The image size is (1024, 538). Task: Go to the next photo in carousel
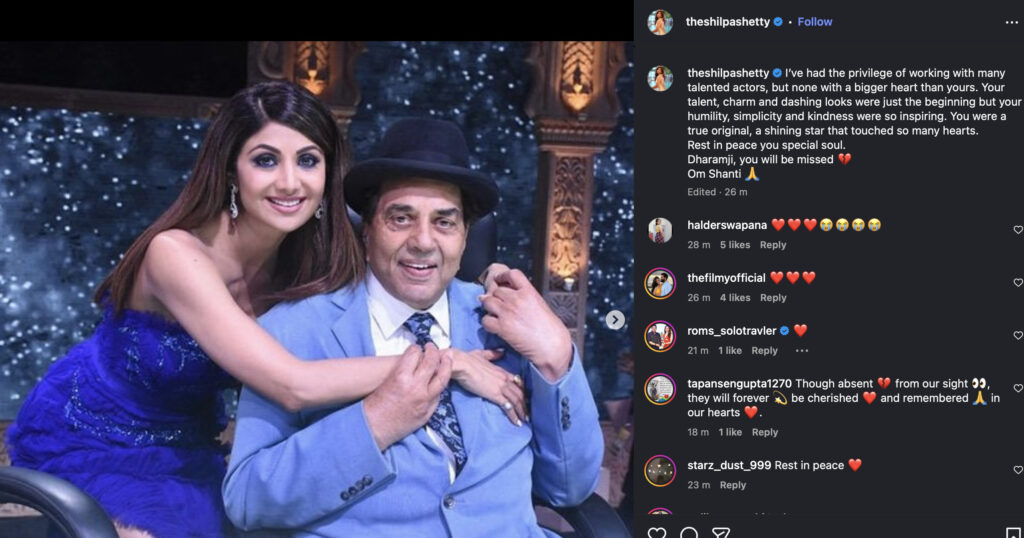pyautogui.click(x=615, y=320)
